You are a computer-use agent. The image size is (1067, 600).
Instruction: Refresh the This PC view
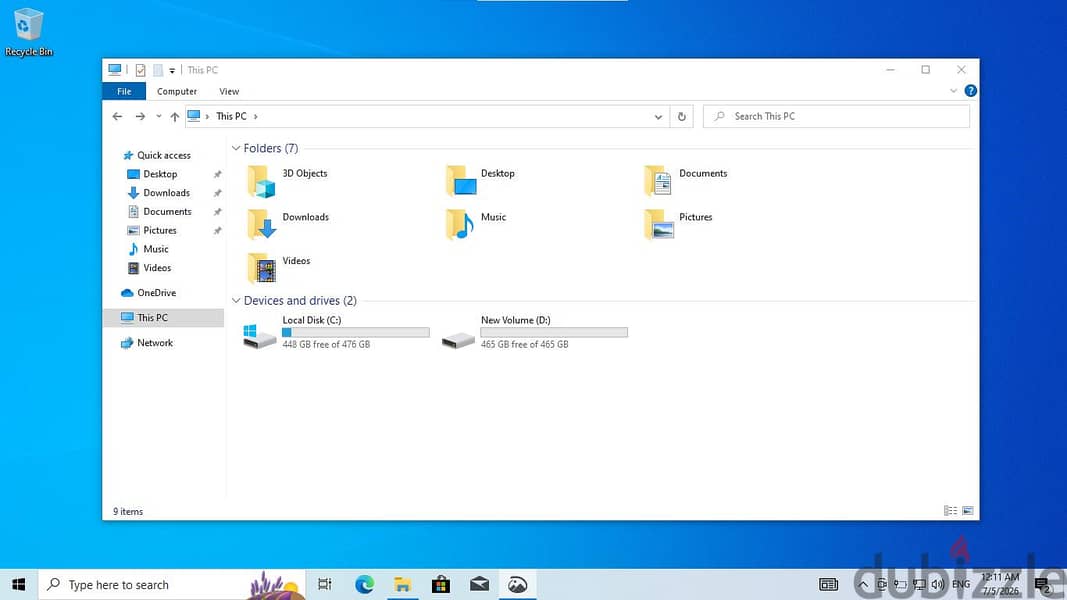point(681,116)
